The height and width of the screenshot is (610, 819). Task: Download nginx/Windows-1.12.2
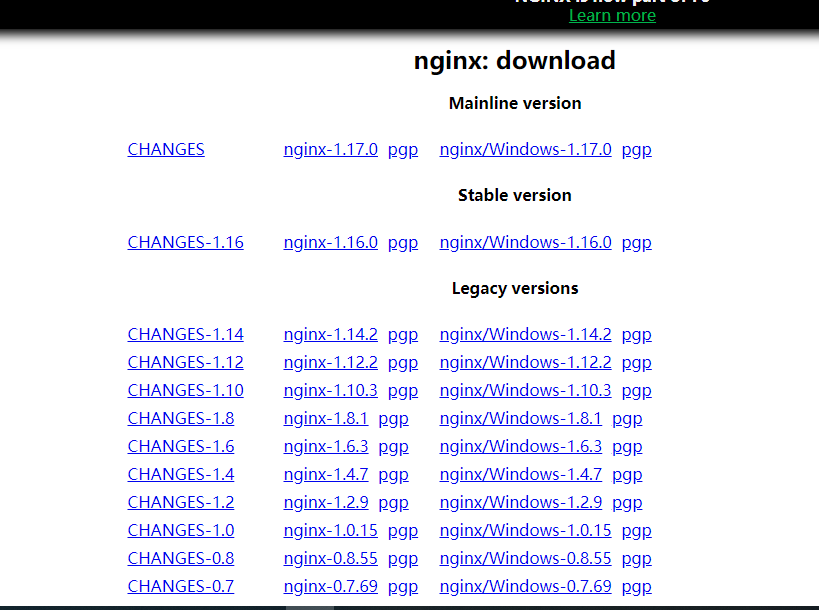[x=525, y=362]
